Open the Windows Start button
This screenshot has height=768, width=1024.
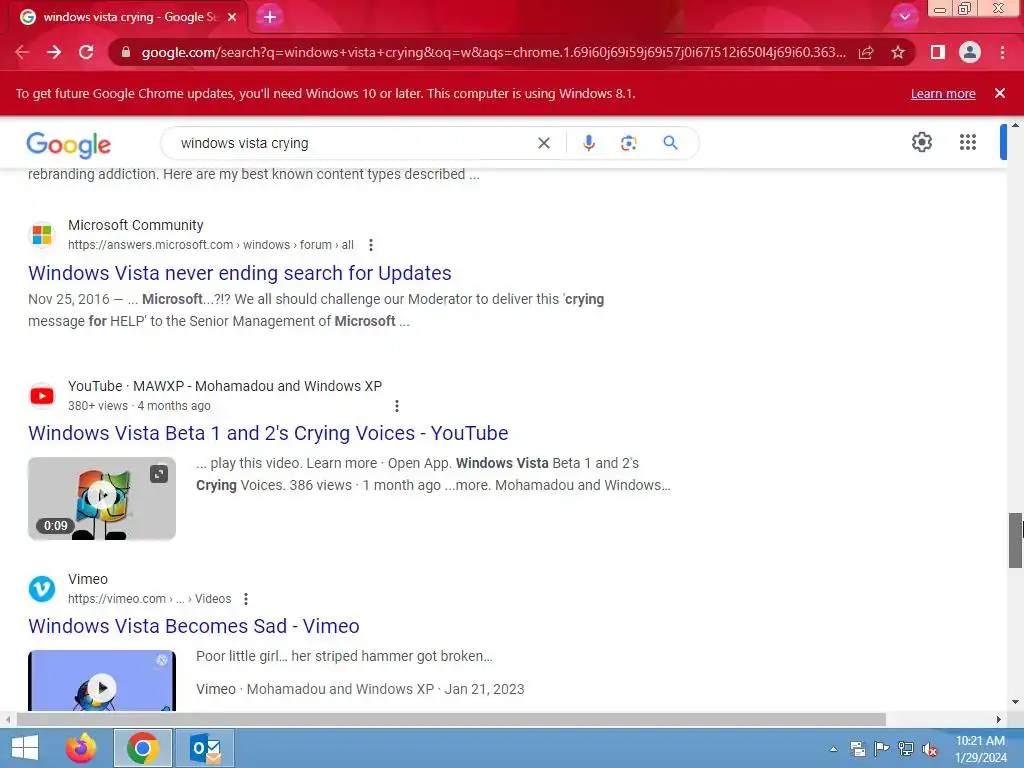click(25, 748)
